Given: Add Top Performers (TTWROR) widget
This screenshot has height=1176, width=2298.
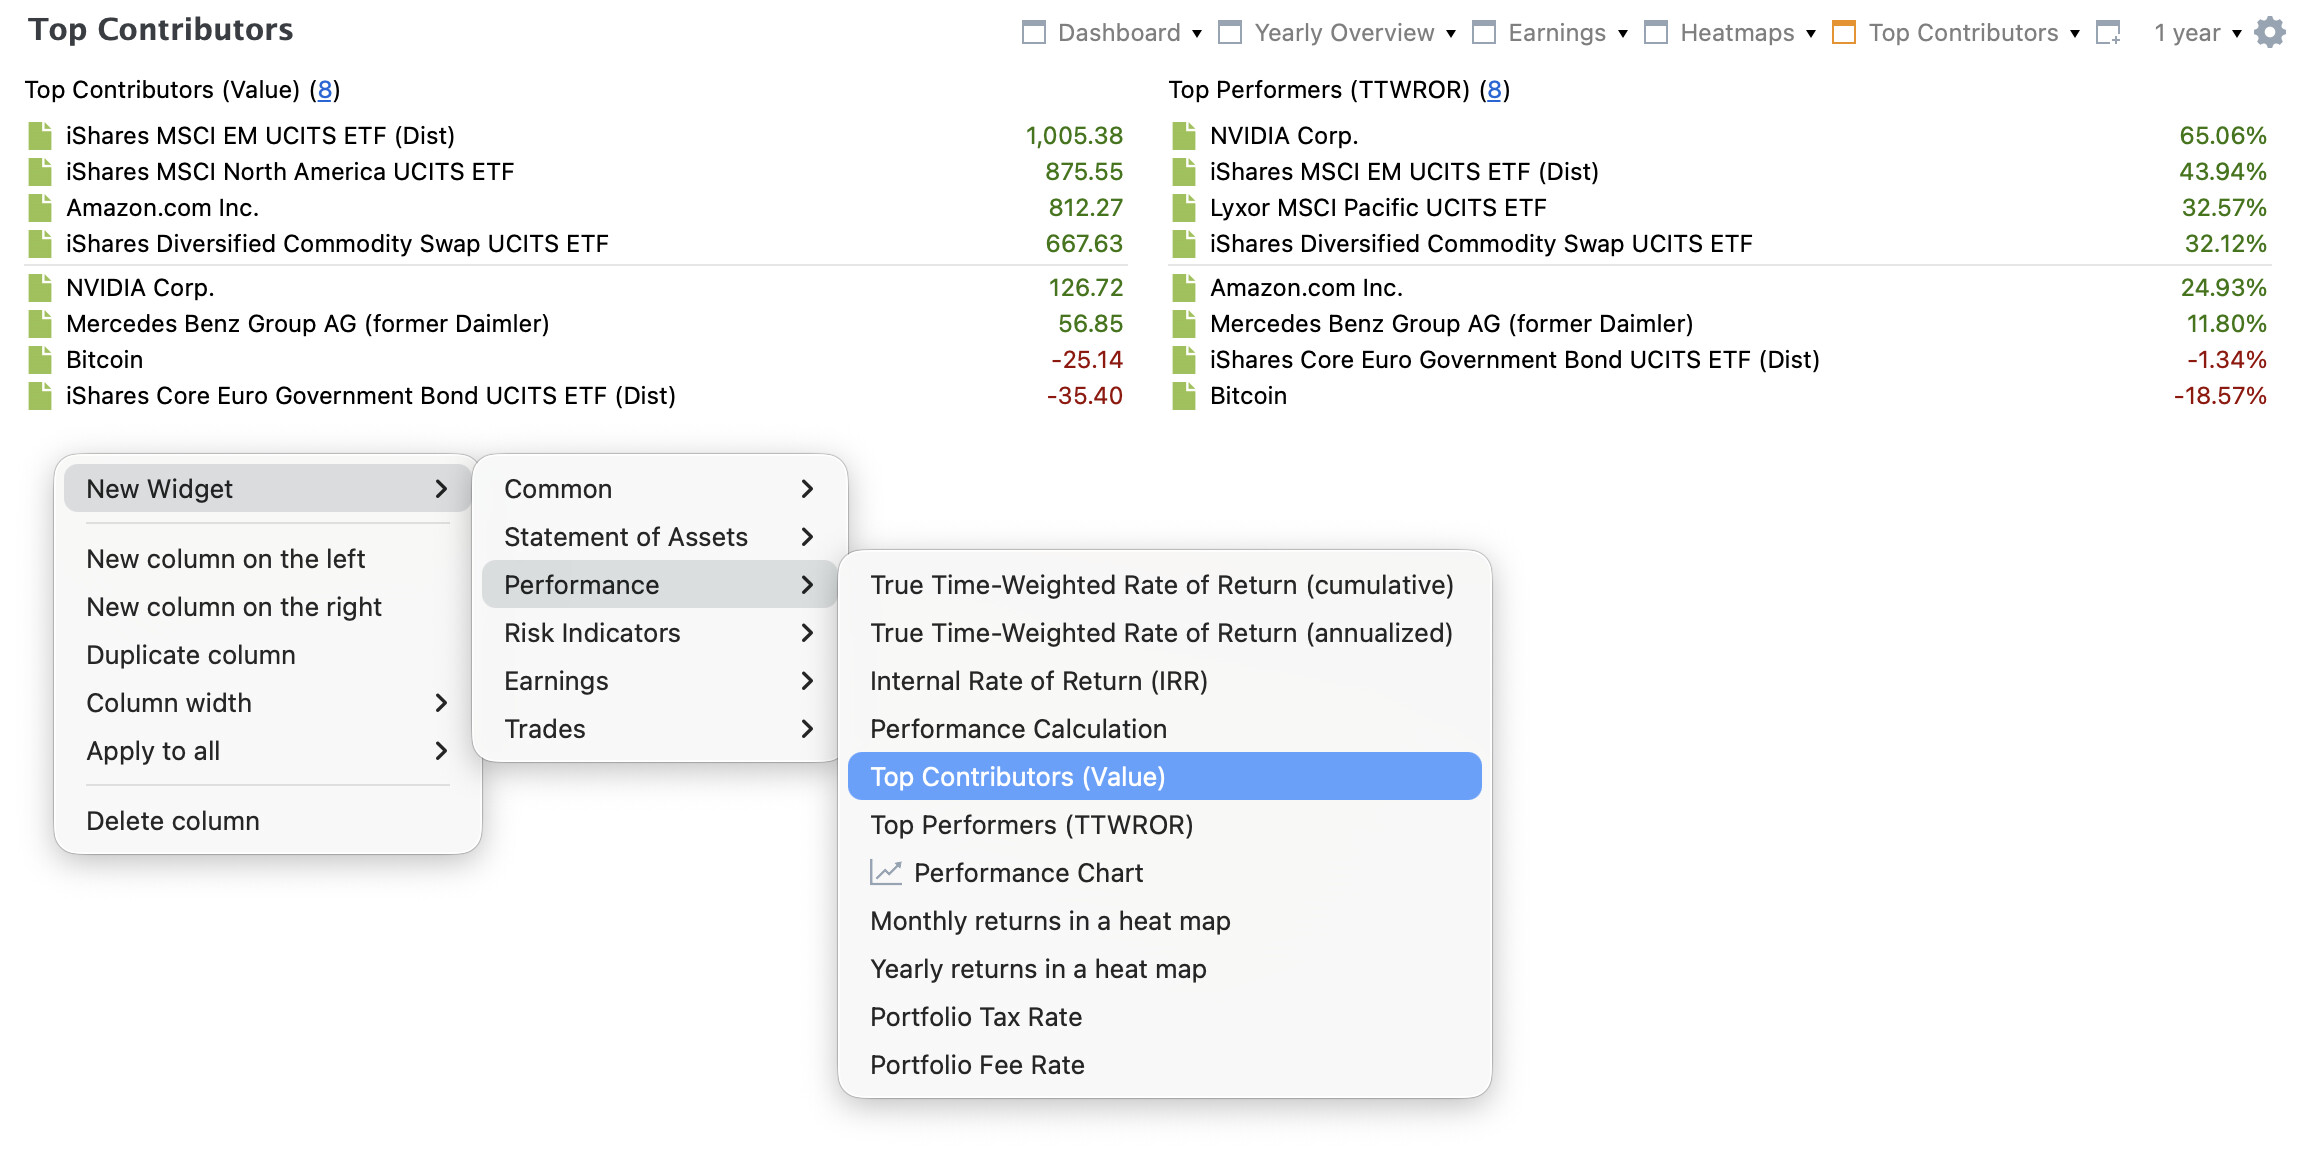Looking at the screenshot, I should point(1165,825).
